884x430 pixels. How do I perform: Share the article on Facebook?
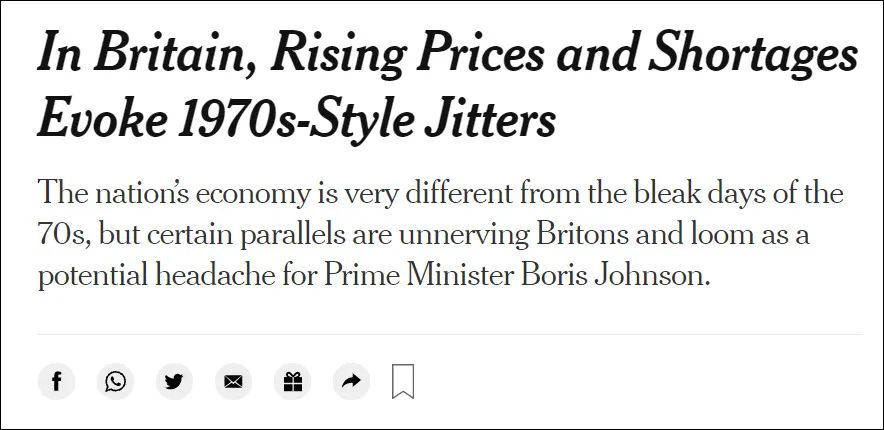pyautogui.click(x=56, y=382)
